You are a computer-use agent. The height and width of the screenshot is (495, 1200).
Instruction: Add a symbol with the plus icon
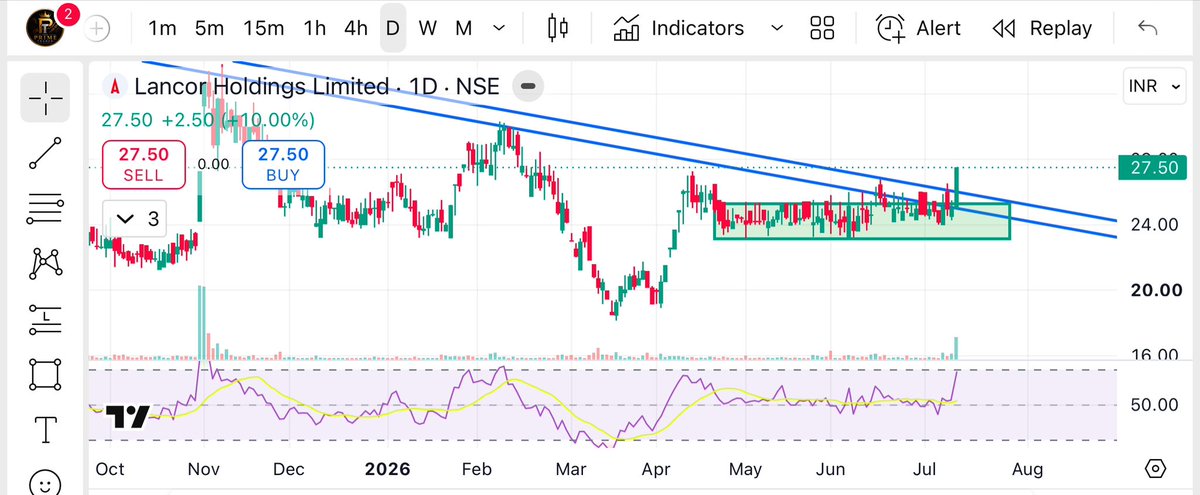(x=97, y=28)
